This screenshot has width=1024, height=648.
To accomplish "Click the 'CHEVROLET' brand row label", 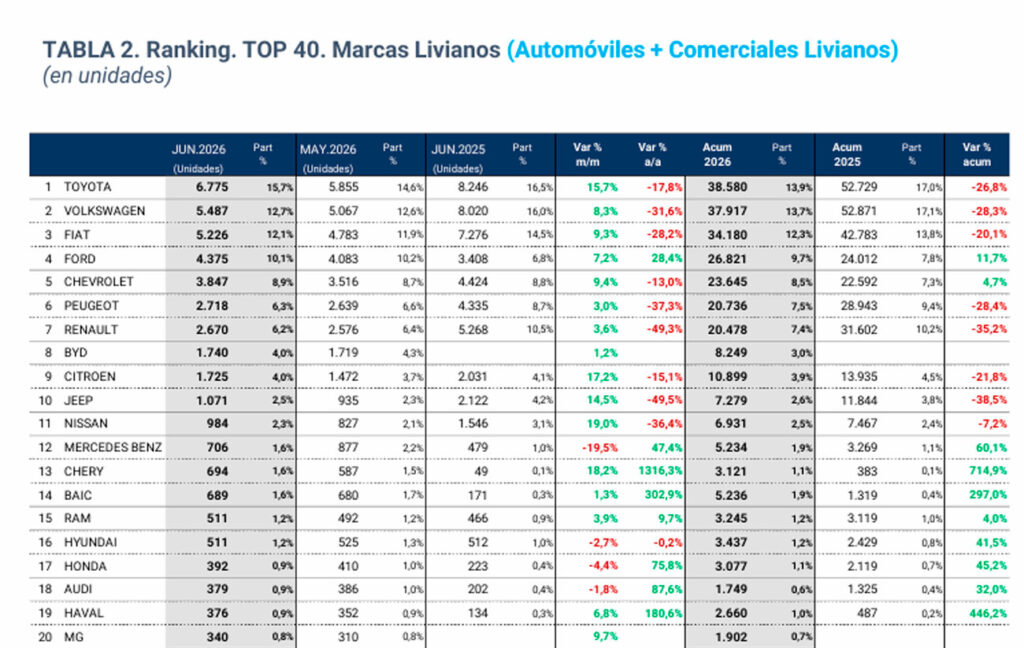I will pos(99,282).
